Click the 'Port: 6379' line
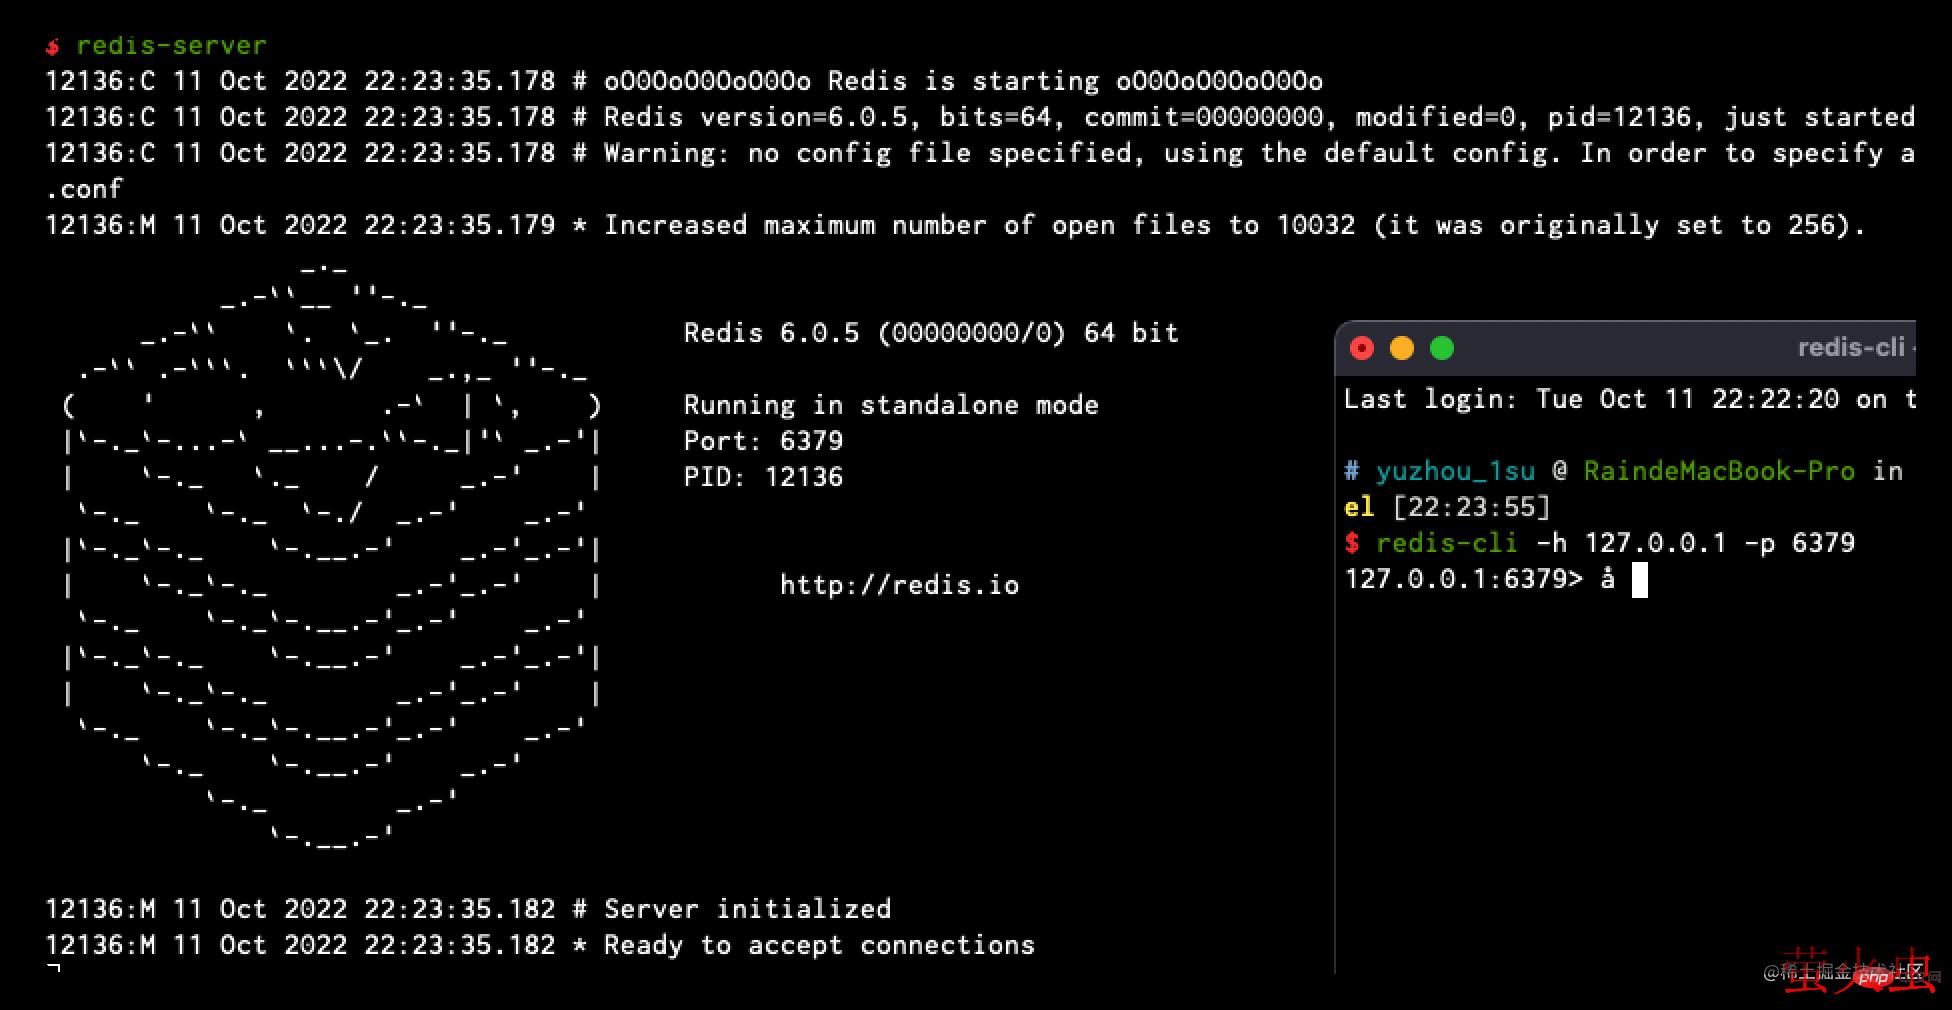This screenshot has height=1010, width=1952. pos(763,441)
